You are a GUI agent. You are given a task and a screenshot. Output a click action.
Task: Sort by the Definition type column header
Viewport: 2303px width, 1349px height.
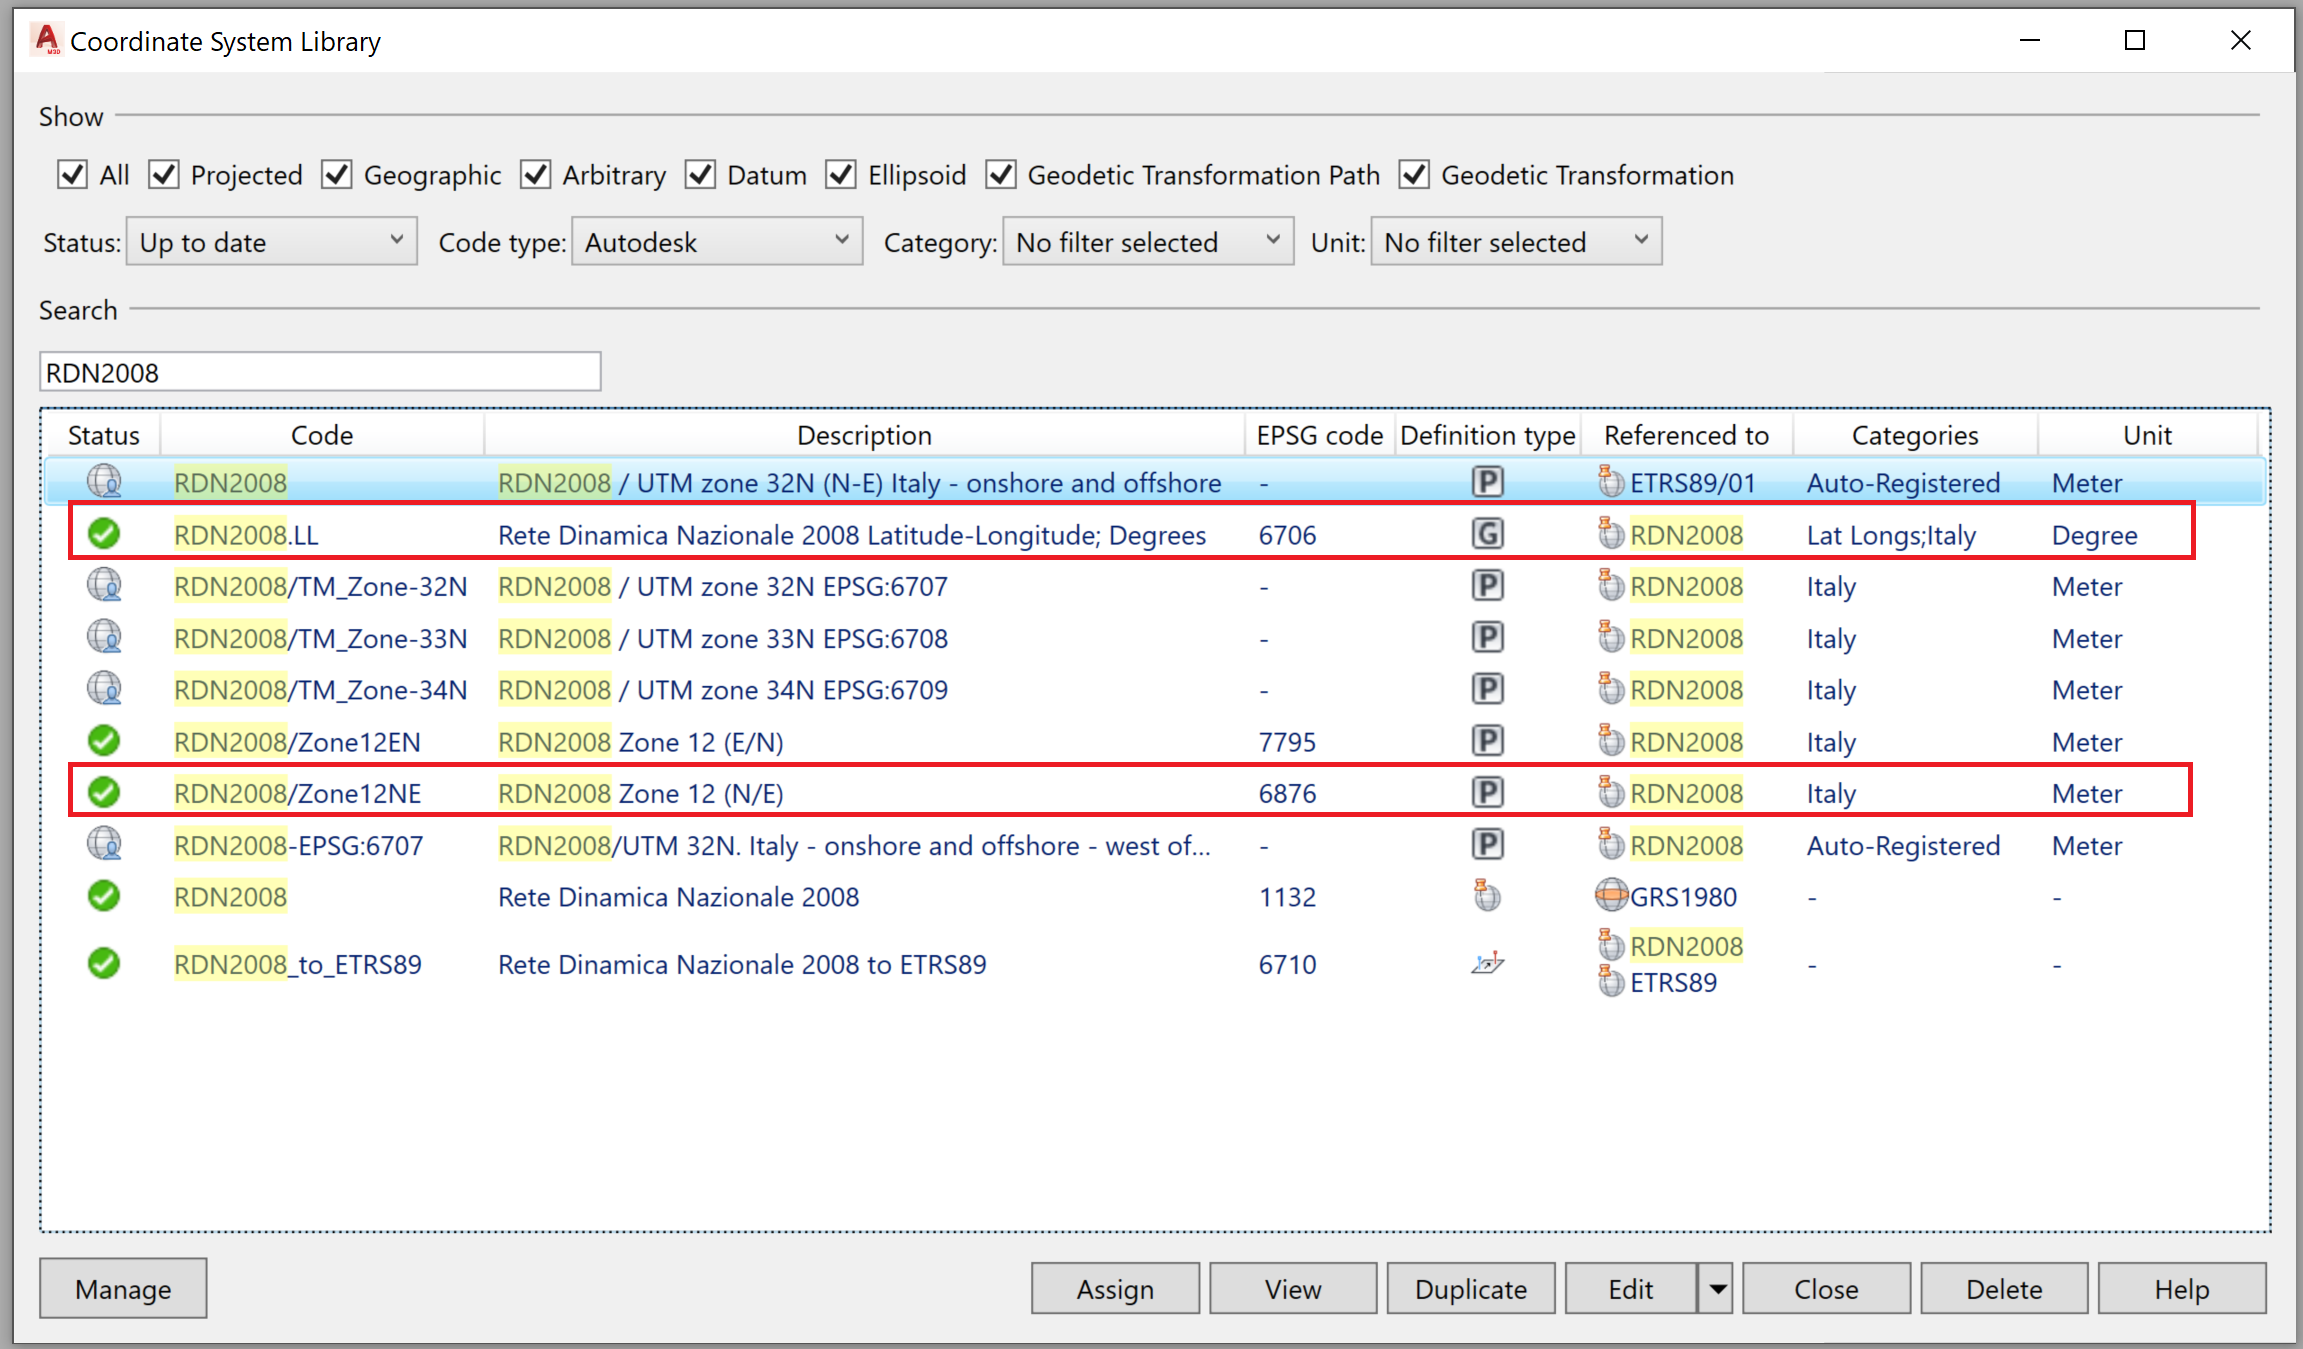click(x=1487, y=435)
